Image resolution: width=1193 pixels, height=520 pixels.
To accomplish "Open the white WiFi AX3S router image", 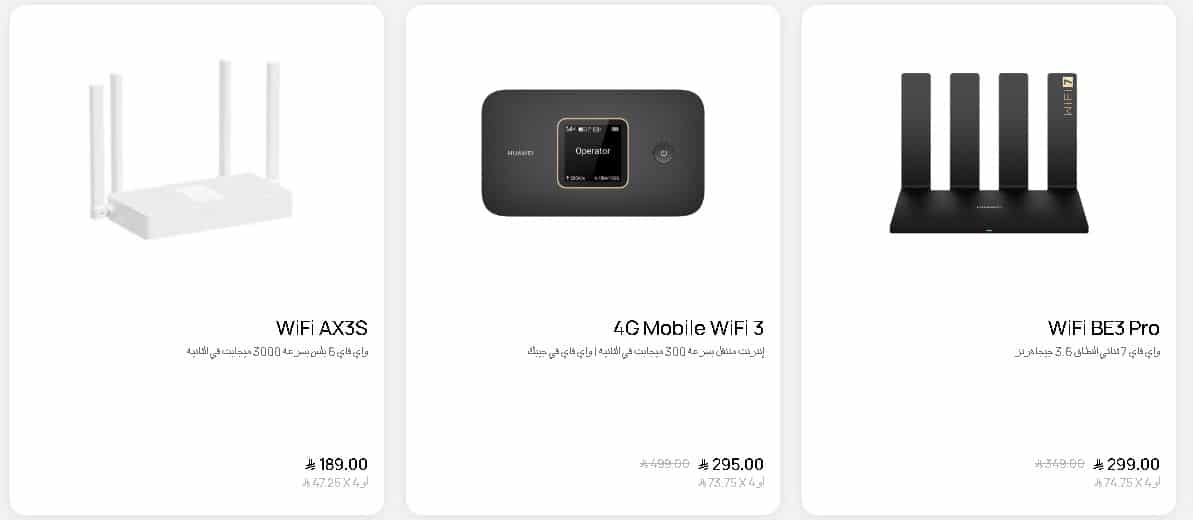I will coord(190,150).
